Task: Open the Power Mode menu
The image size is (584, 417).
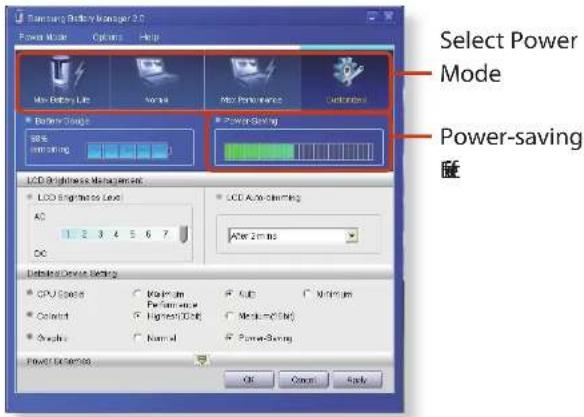Action: (x=43, y=37)
